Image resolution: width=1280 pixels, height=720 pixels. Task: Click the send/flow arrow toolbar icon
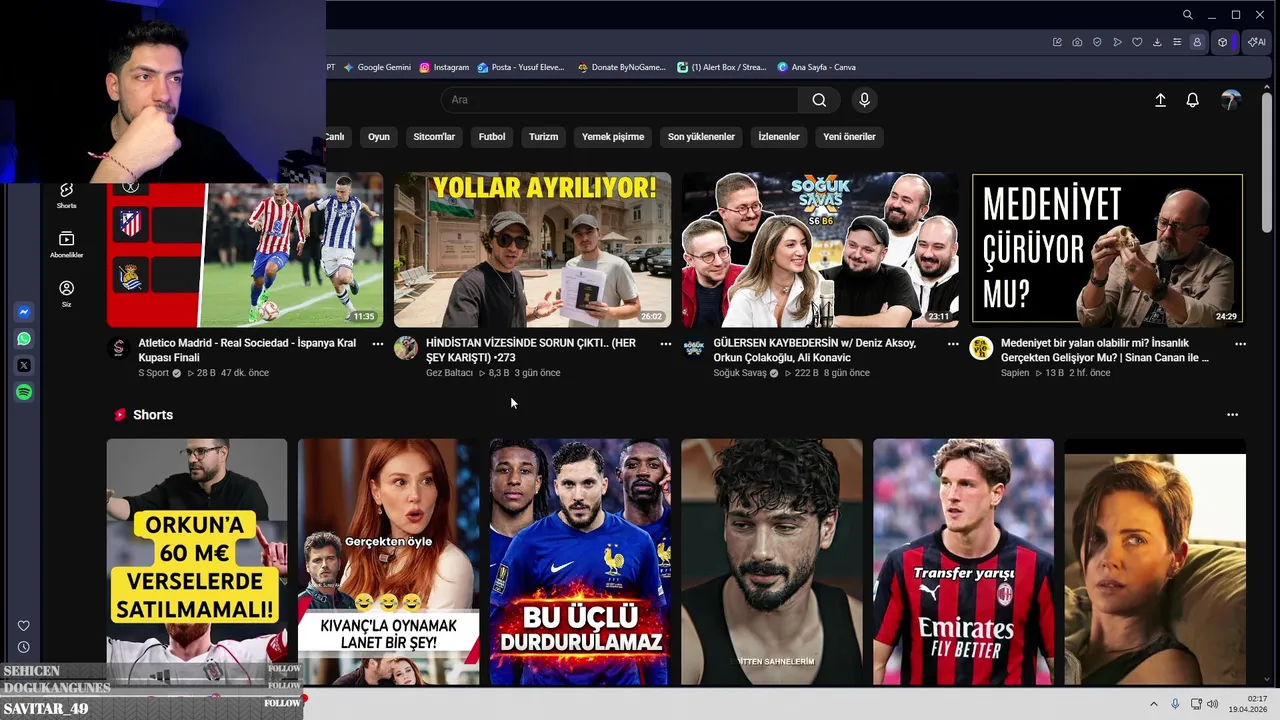1117,42
